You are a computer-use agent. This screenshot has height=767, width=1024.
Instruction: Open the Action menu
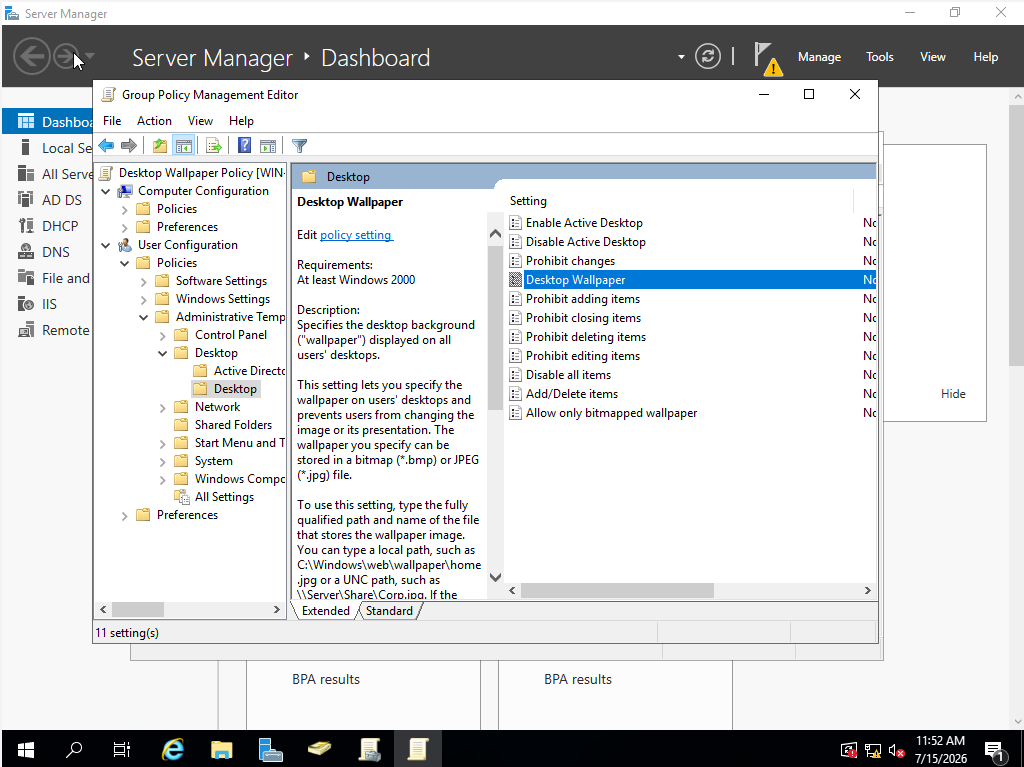click(154, 121)
